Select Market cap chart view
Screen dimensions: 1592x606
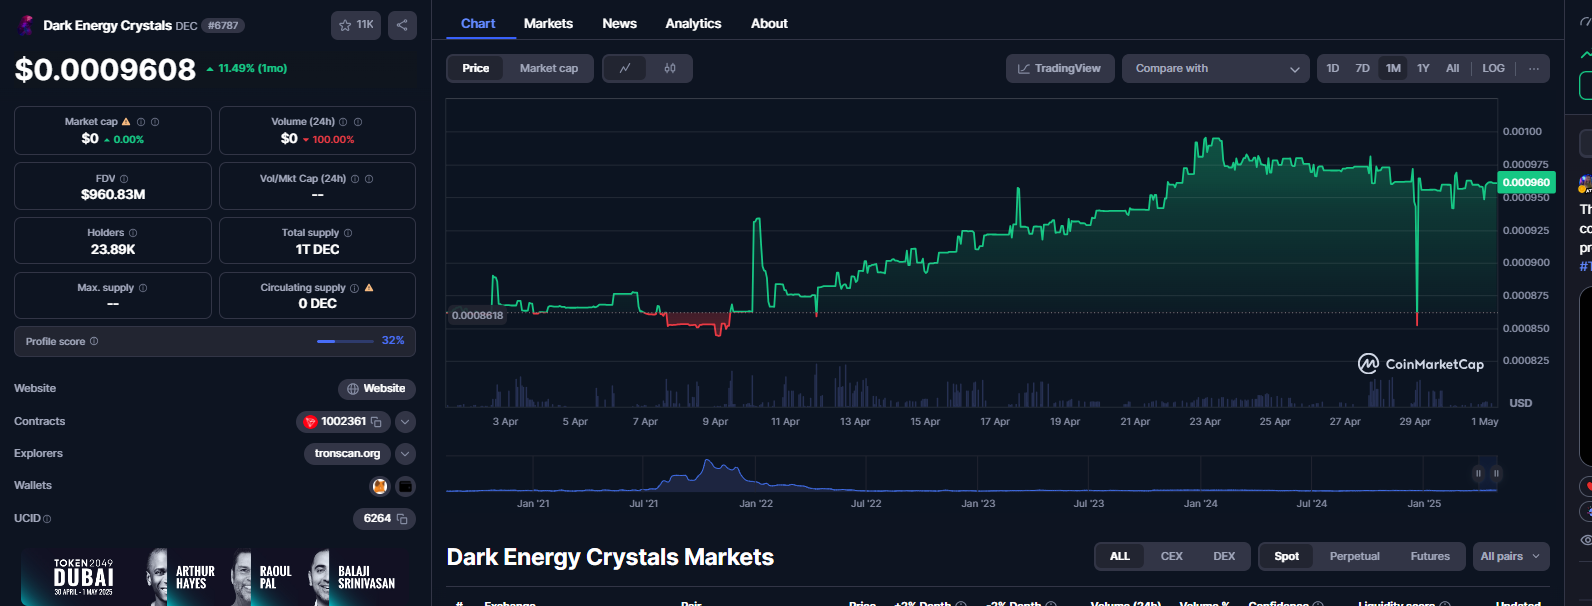point(549,68)
